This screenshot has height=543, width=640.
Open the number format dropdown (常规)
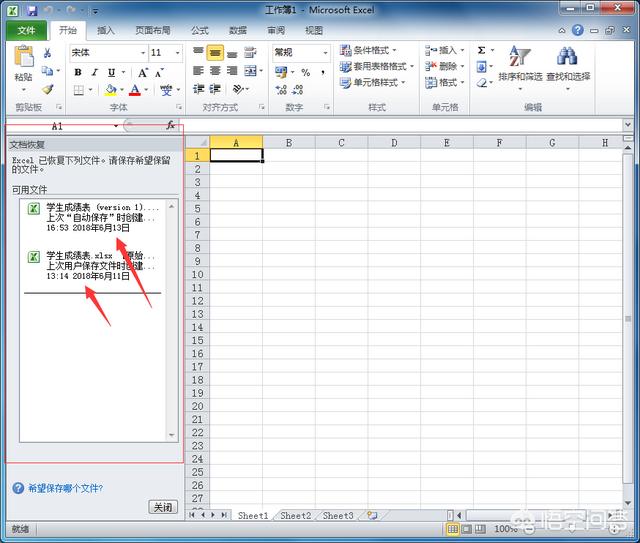[x=326, y=52]
